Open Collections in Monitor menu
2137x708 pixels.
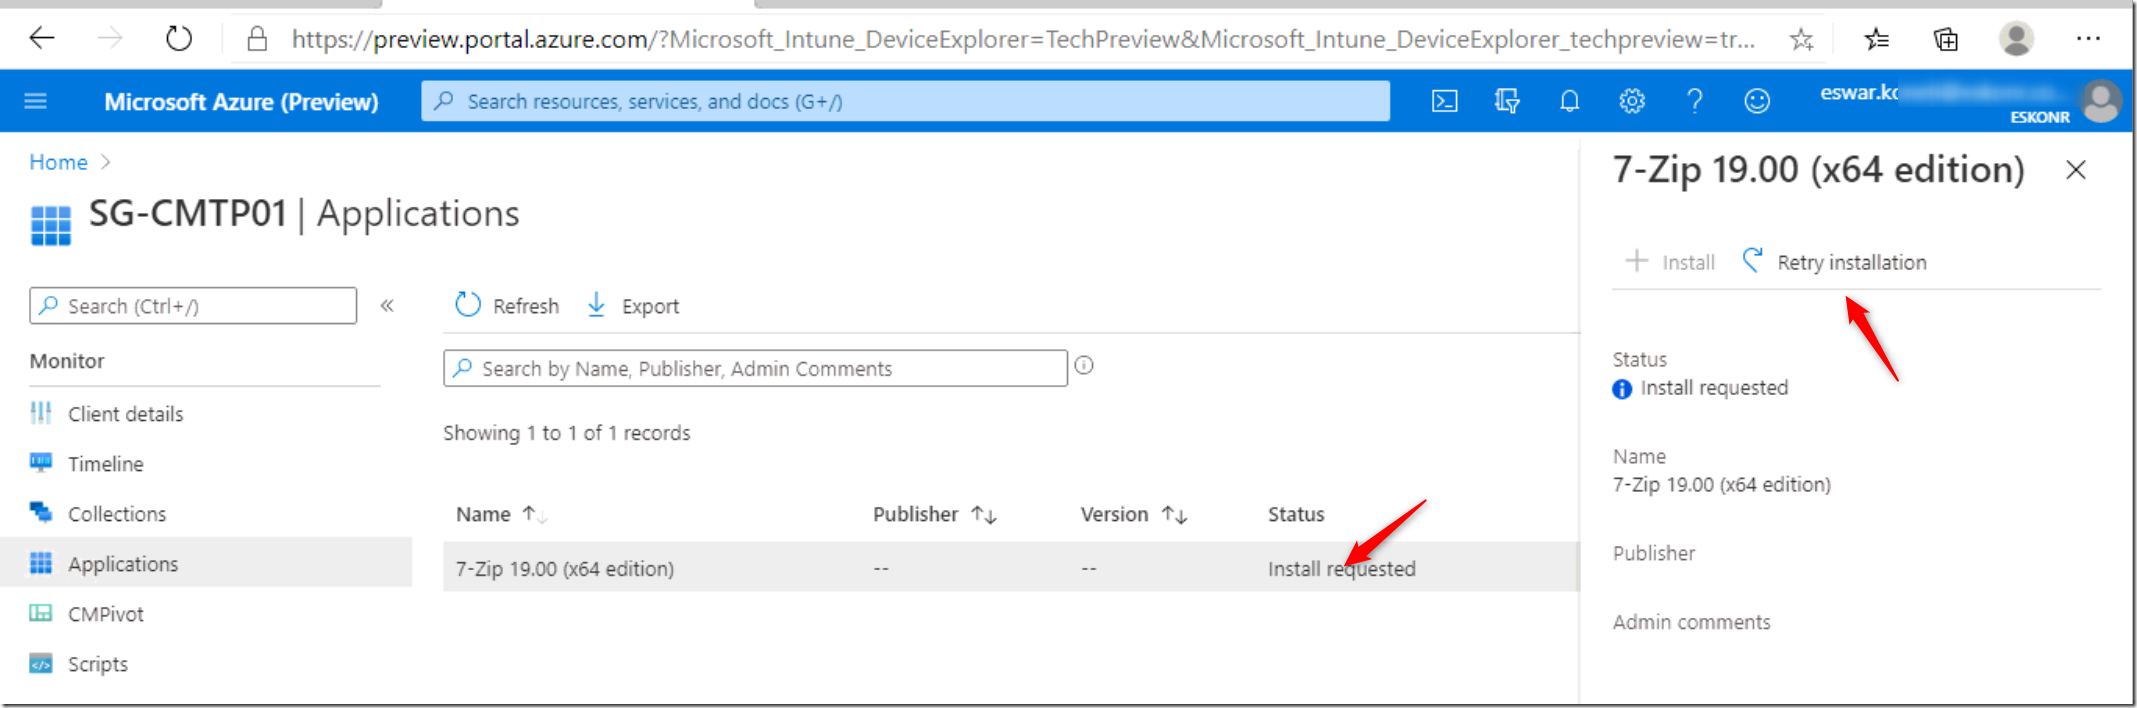117,514
